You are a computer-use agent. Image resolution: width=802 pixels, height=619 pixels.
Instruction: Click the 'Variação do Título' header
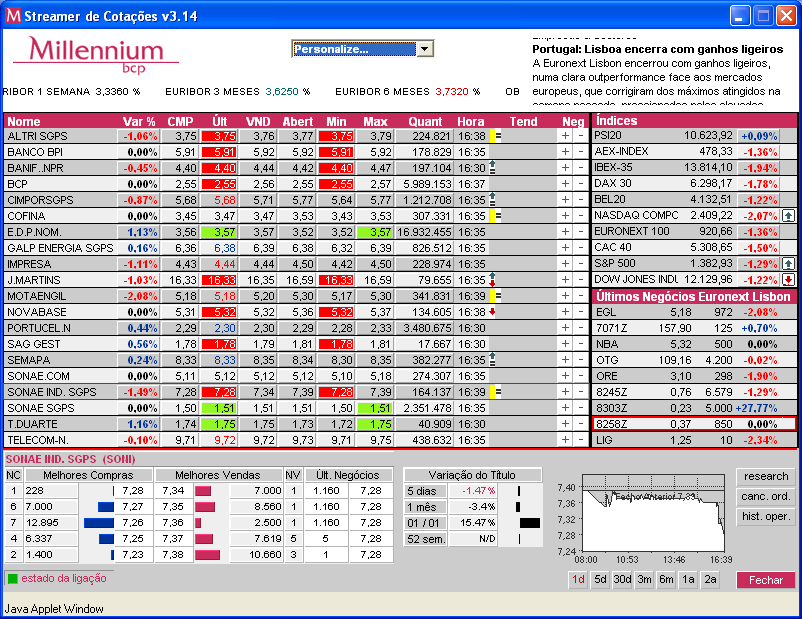pyautogui.click(x=472, y=475)
